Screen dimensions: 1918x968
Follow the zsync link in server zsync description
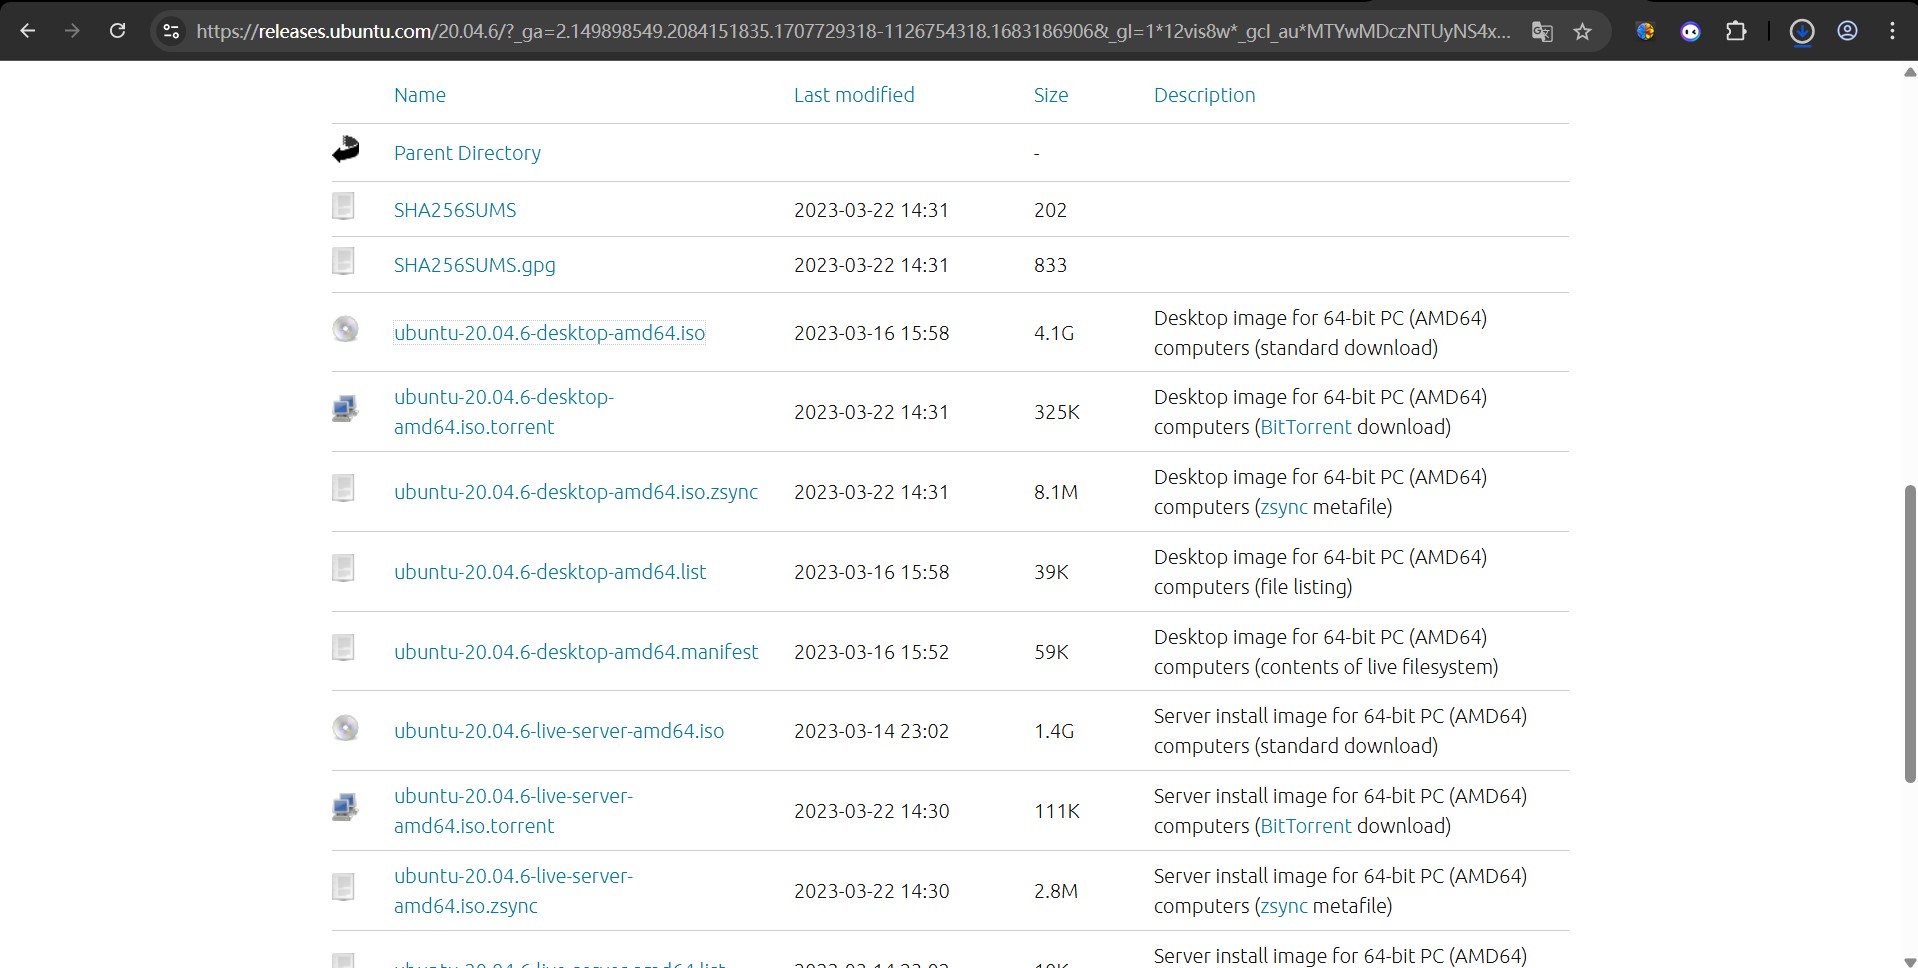[1284, 906]
